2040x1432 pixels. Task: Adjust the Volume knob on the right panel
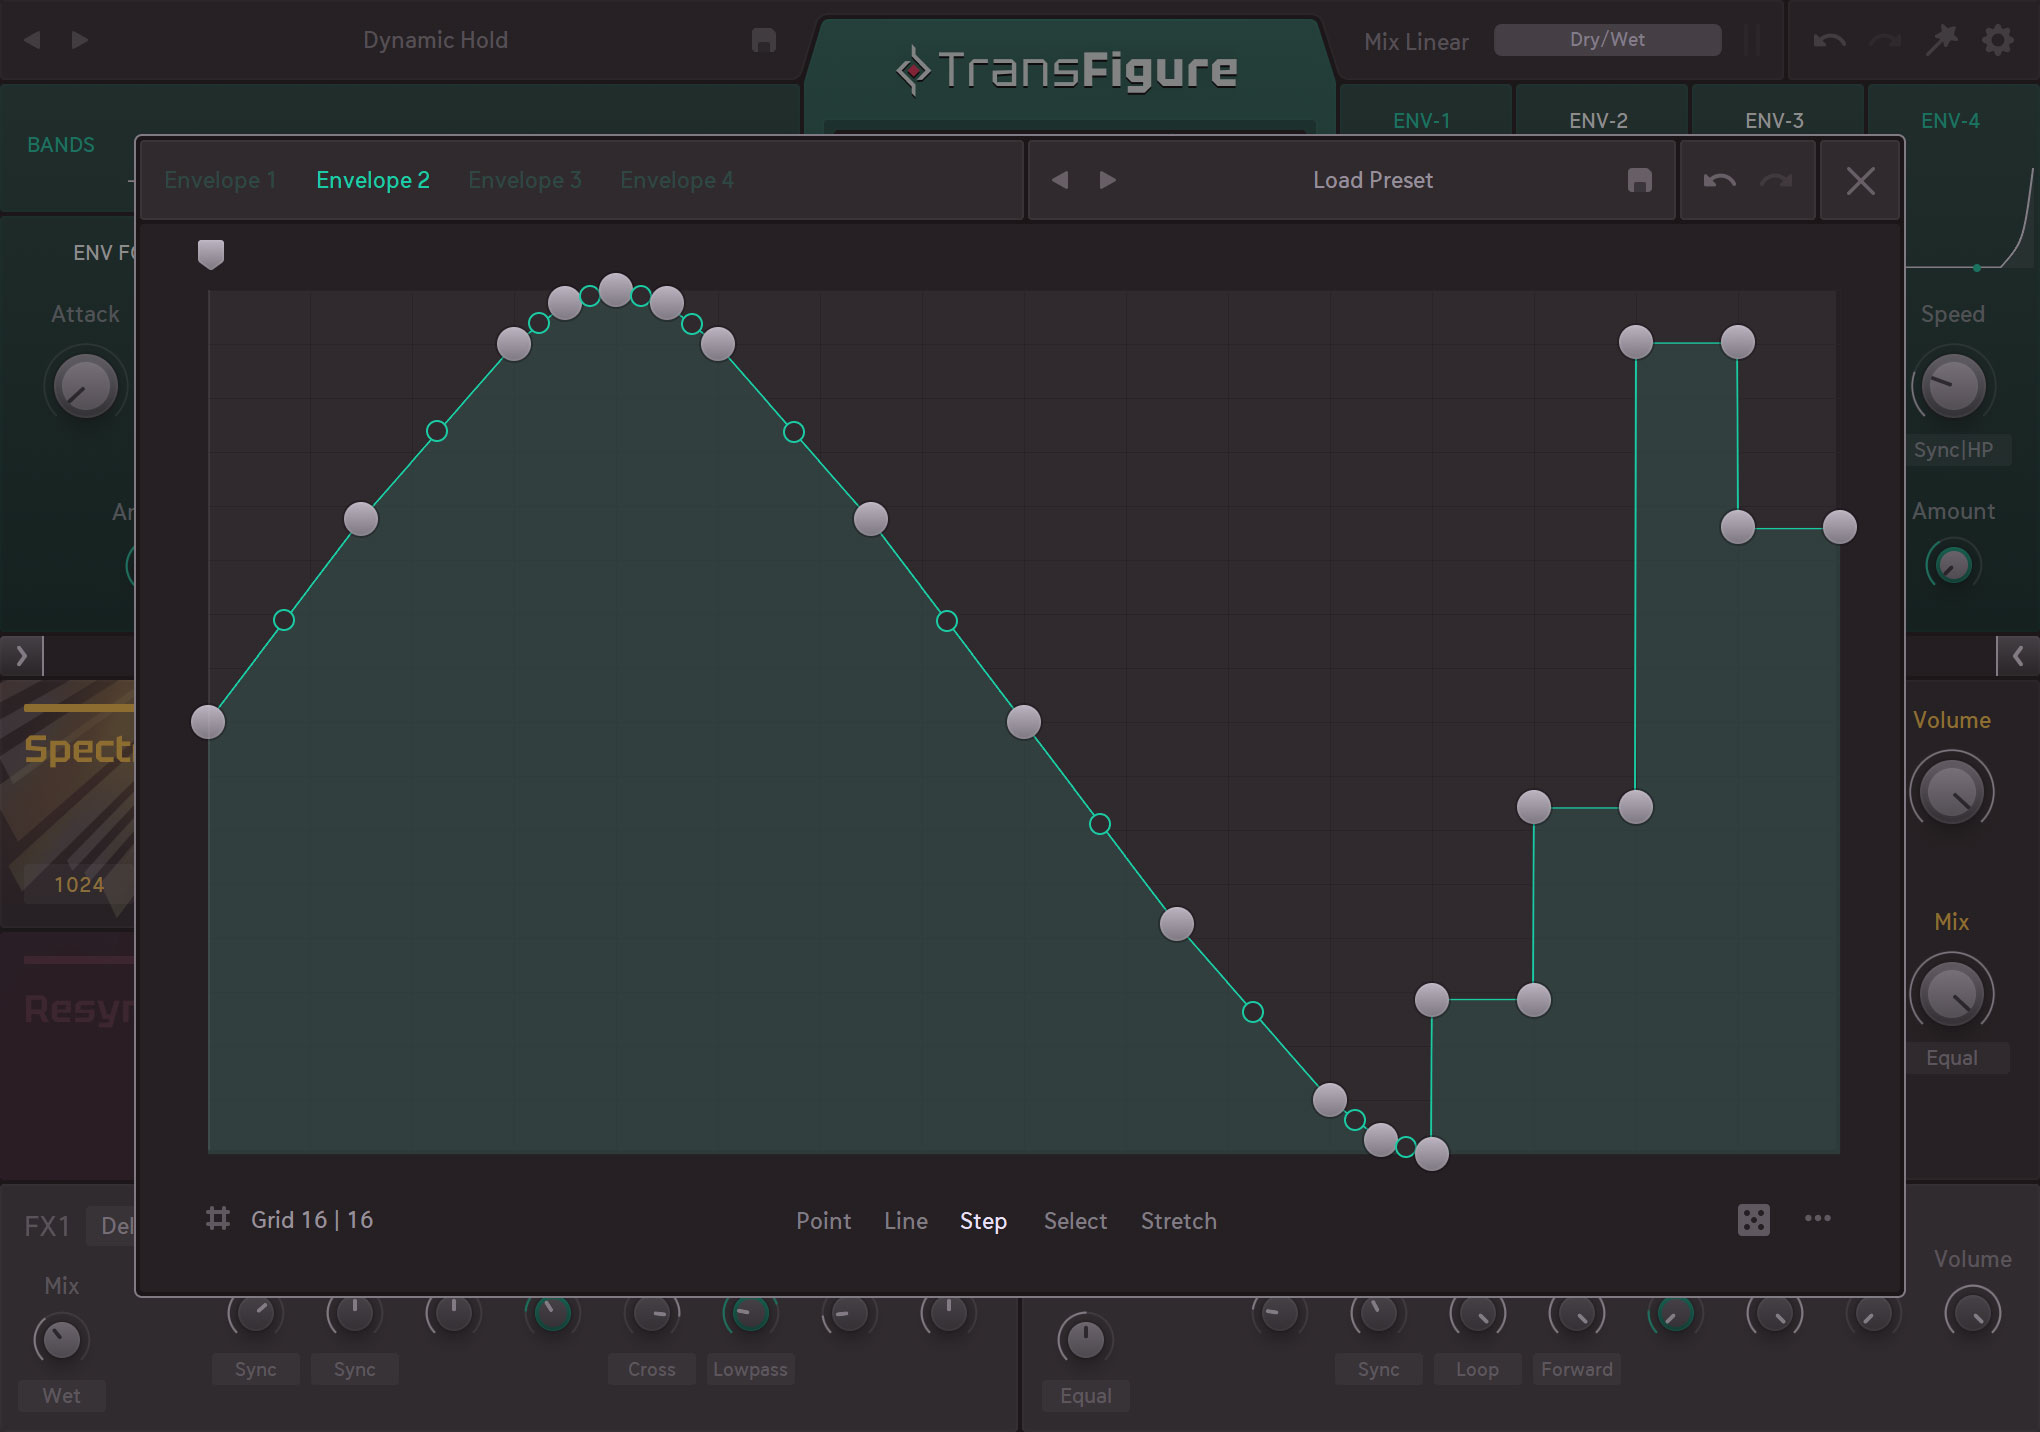(x=1953, y=791)
